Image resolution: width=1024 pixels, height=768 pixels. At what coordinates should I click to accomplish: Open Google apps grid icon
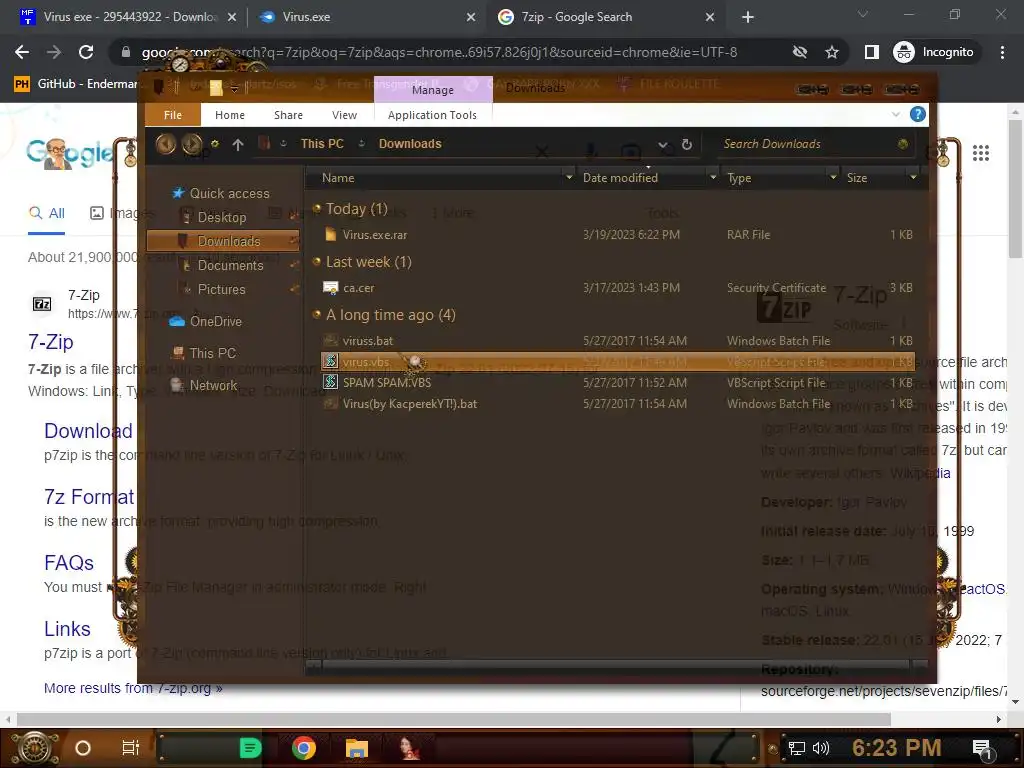click(980, 153)
